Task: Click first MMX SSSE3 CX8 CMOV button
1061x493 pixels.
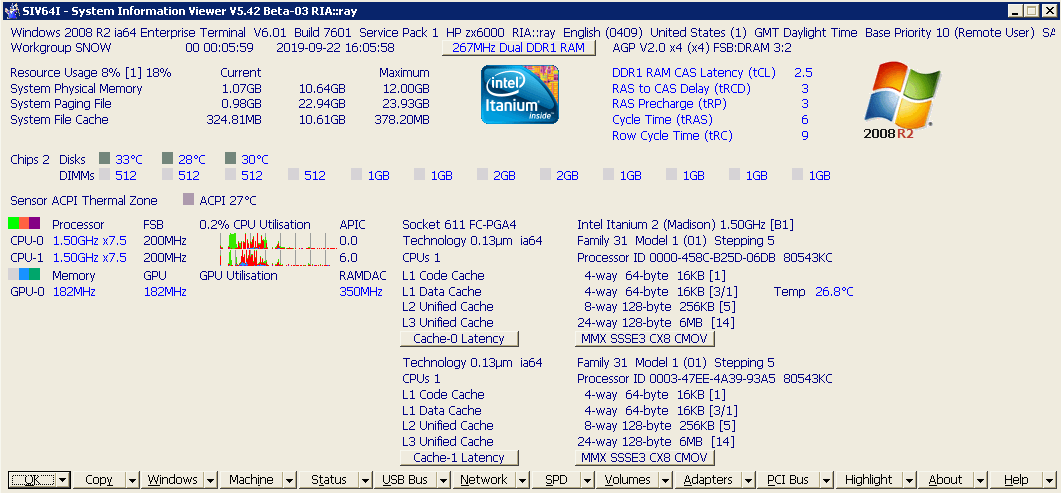Action: 645,339
